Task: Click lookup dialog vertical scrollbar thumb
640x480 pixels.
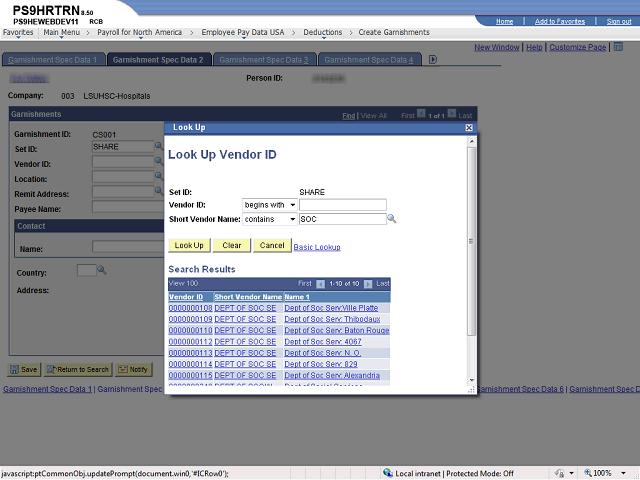Action: coord(471,241)
